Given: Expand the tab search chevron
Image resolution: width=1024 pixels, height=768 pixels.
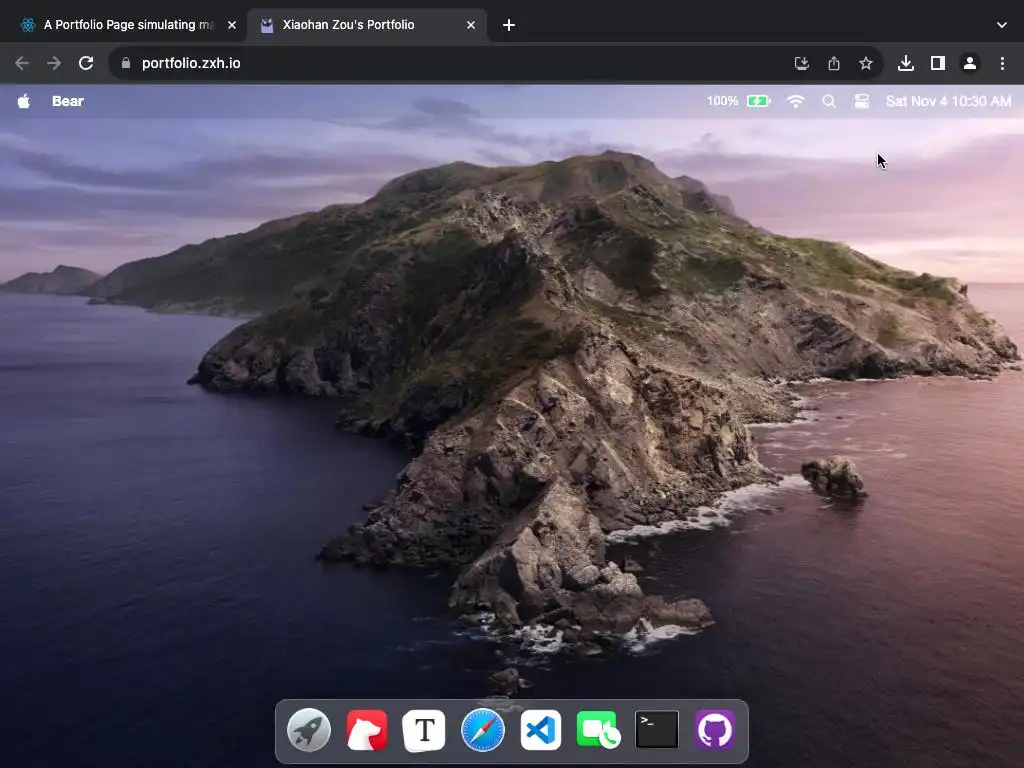Looking at the screenshot, I should [x=1002, y=25].
